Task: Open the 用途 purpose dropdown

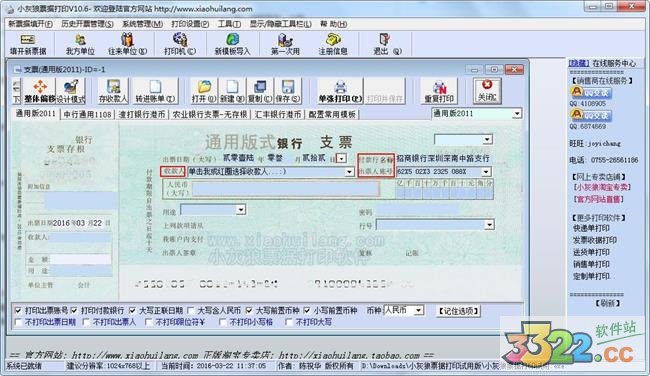Action: 240,210
